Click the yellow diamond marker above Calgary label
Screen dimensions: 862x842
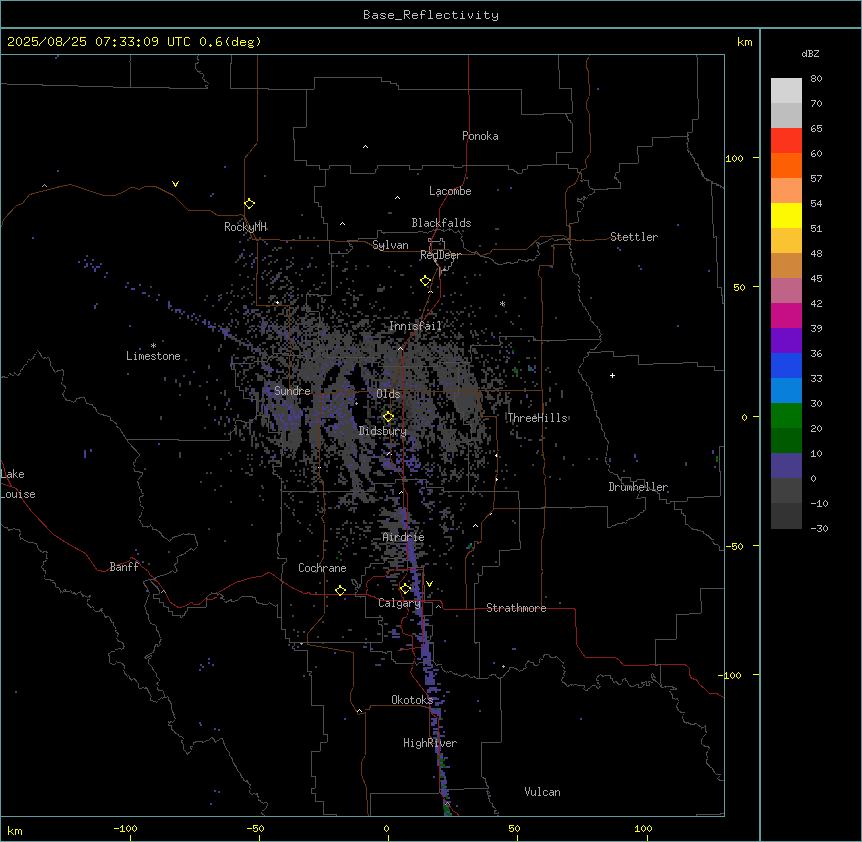pos(405,589)
